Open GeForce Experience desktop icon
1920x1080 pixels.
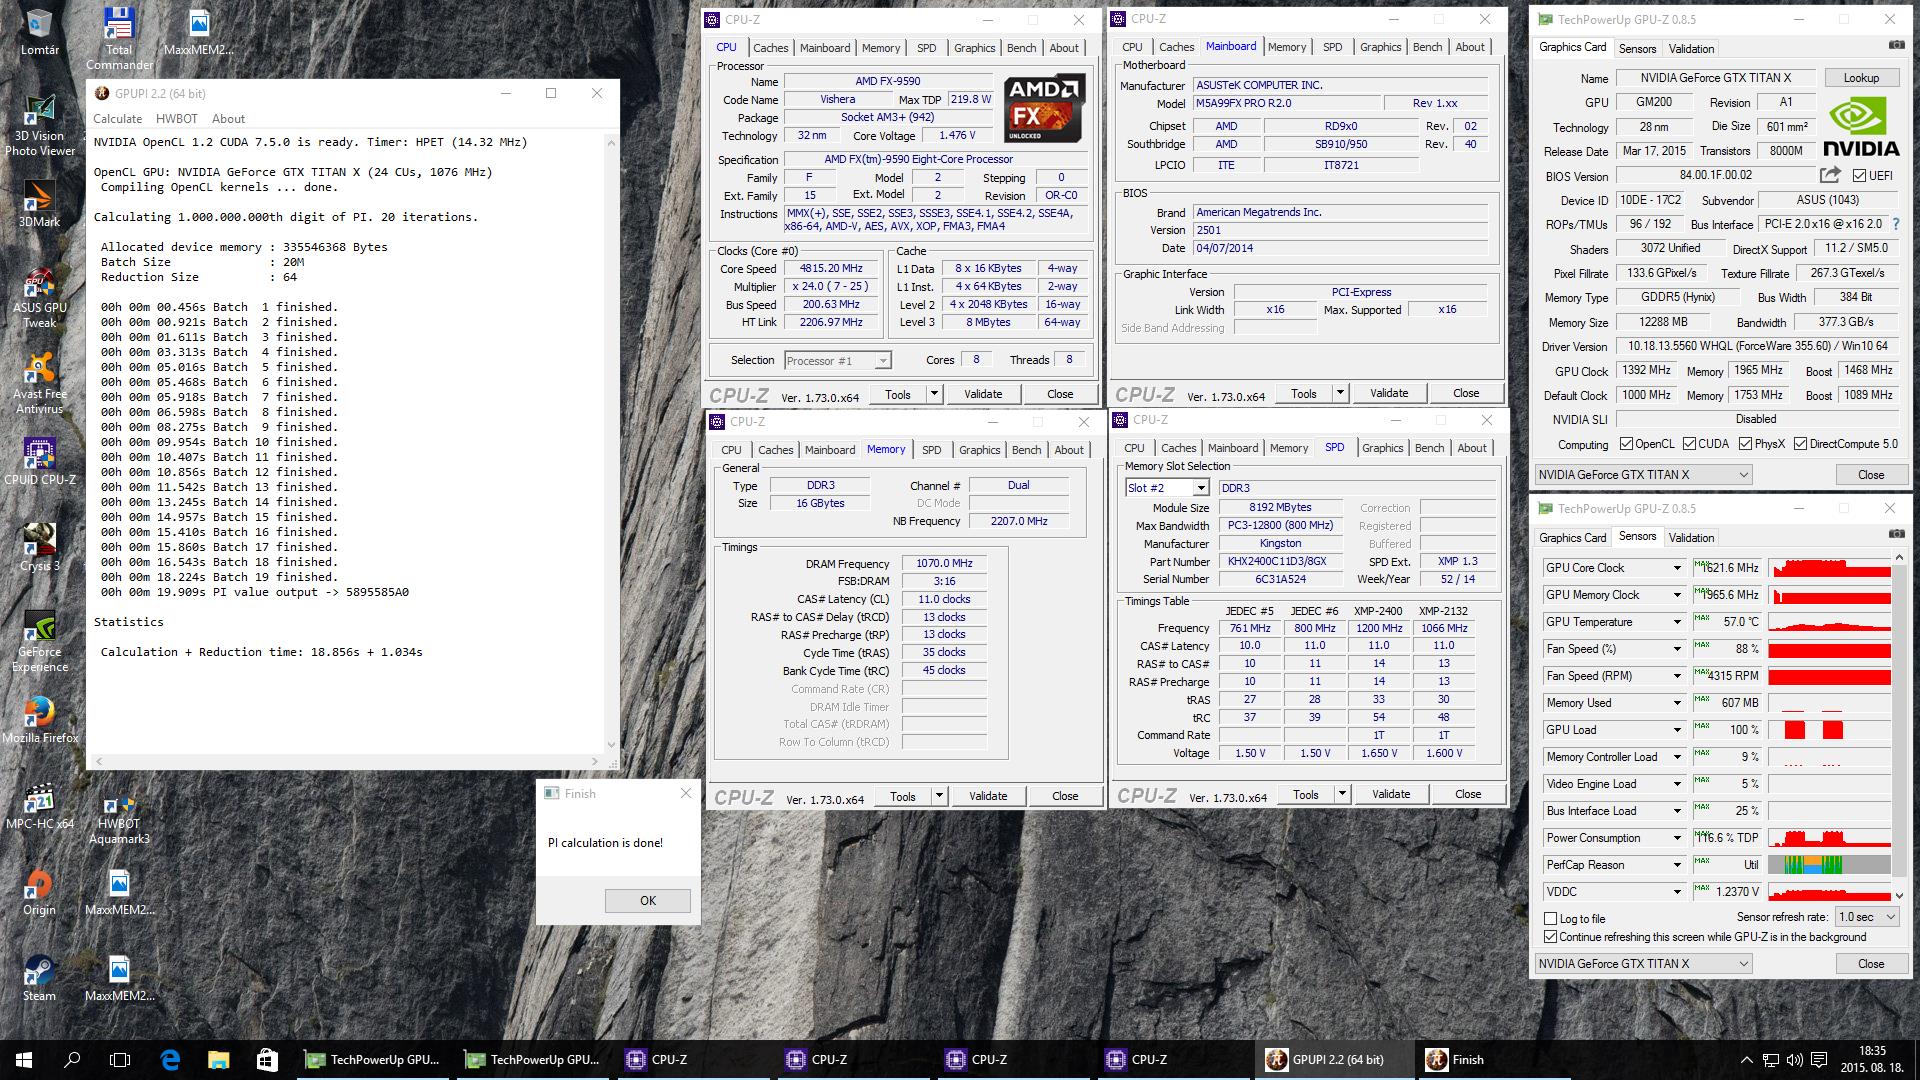click(x=39, y=642)
